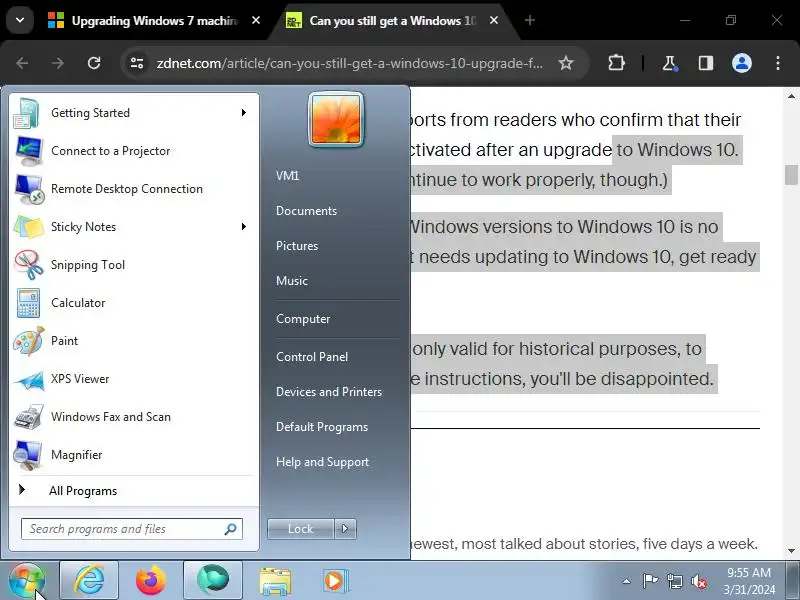
Task: Go back in the browser
Action: tap(22, 63)
